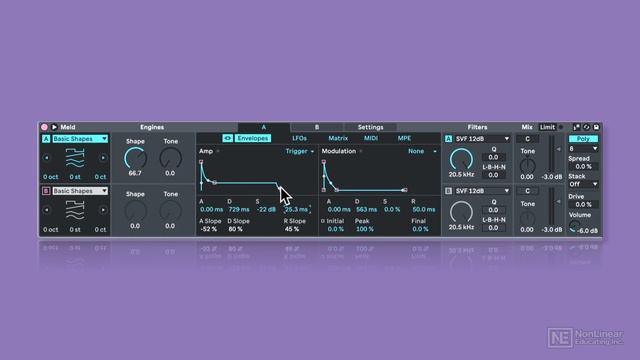Click Amp attack value 0.00 ms

click(x=211, y=209)
